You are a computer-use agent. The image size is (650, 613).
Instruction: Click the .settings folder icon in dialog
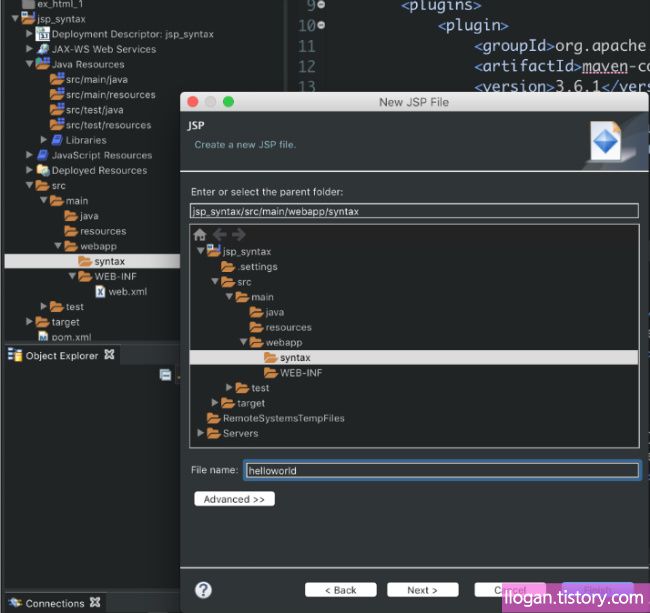tap(228, 267)
